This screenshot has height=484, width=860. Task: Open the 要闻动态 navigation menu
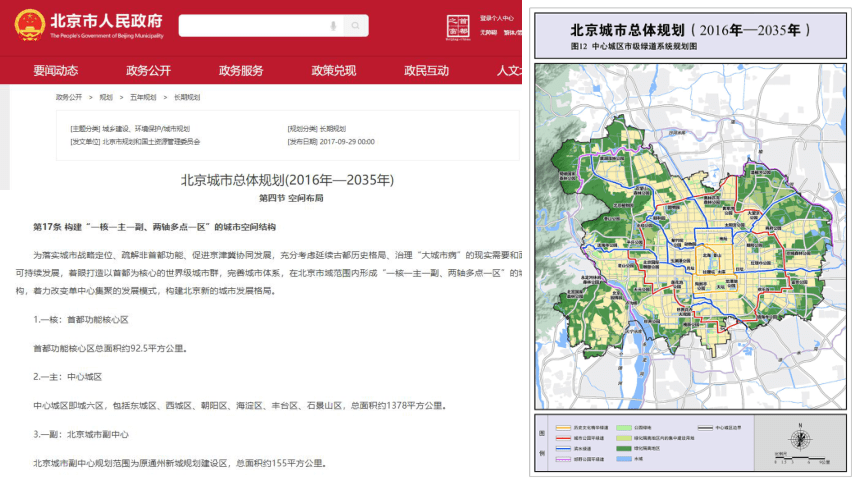pyautogui.click(x=55, y=70)
